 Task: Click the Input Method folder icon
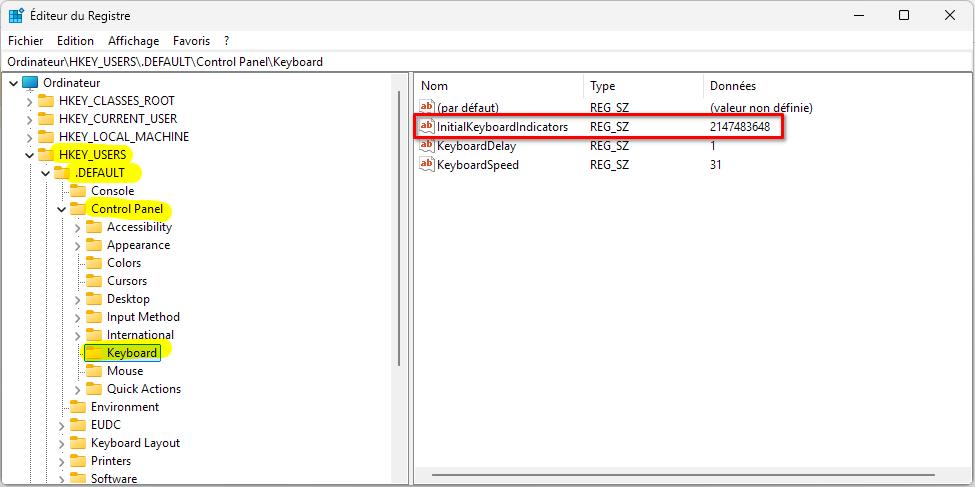[94, 317]
